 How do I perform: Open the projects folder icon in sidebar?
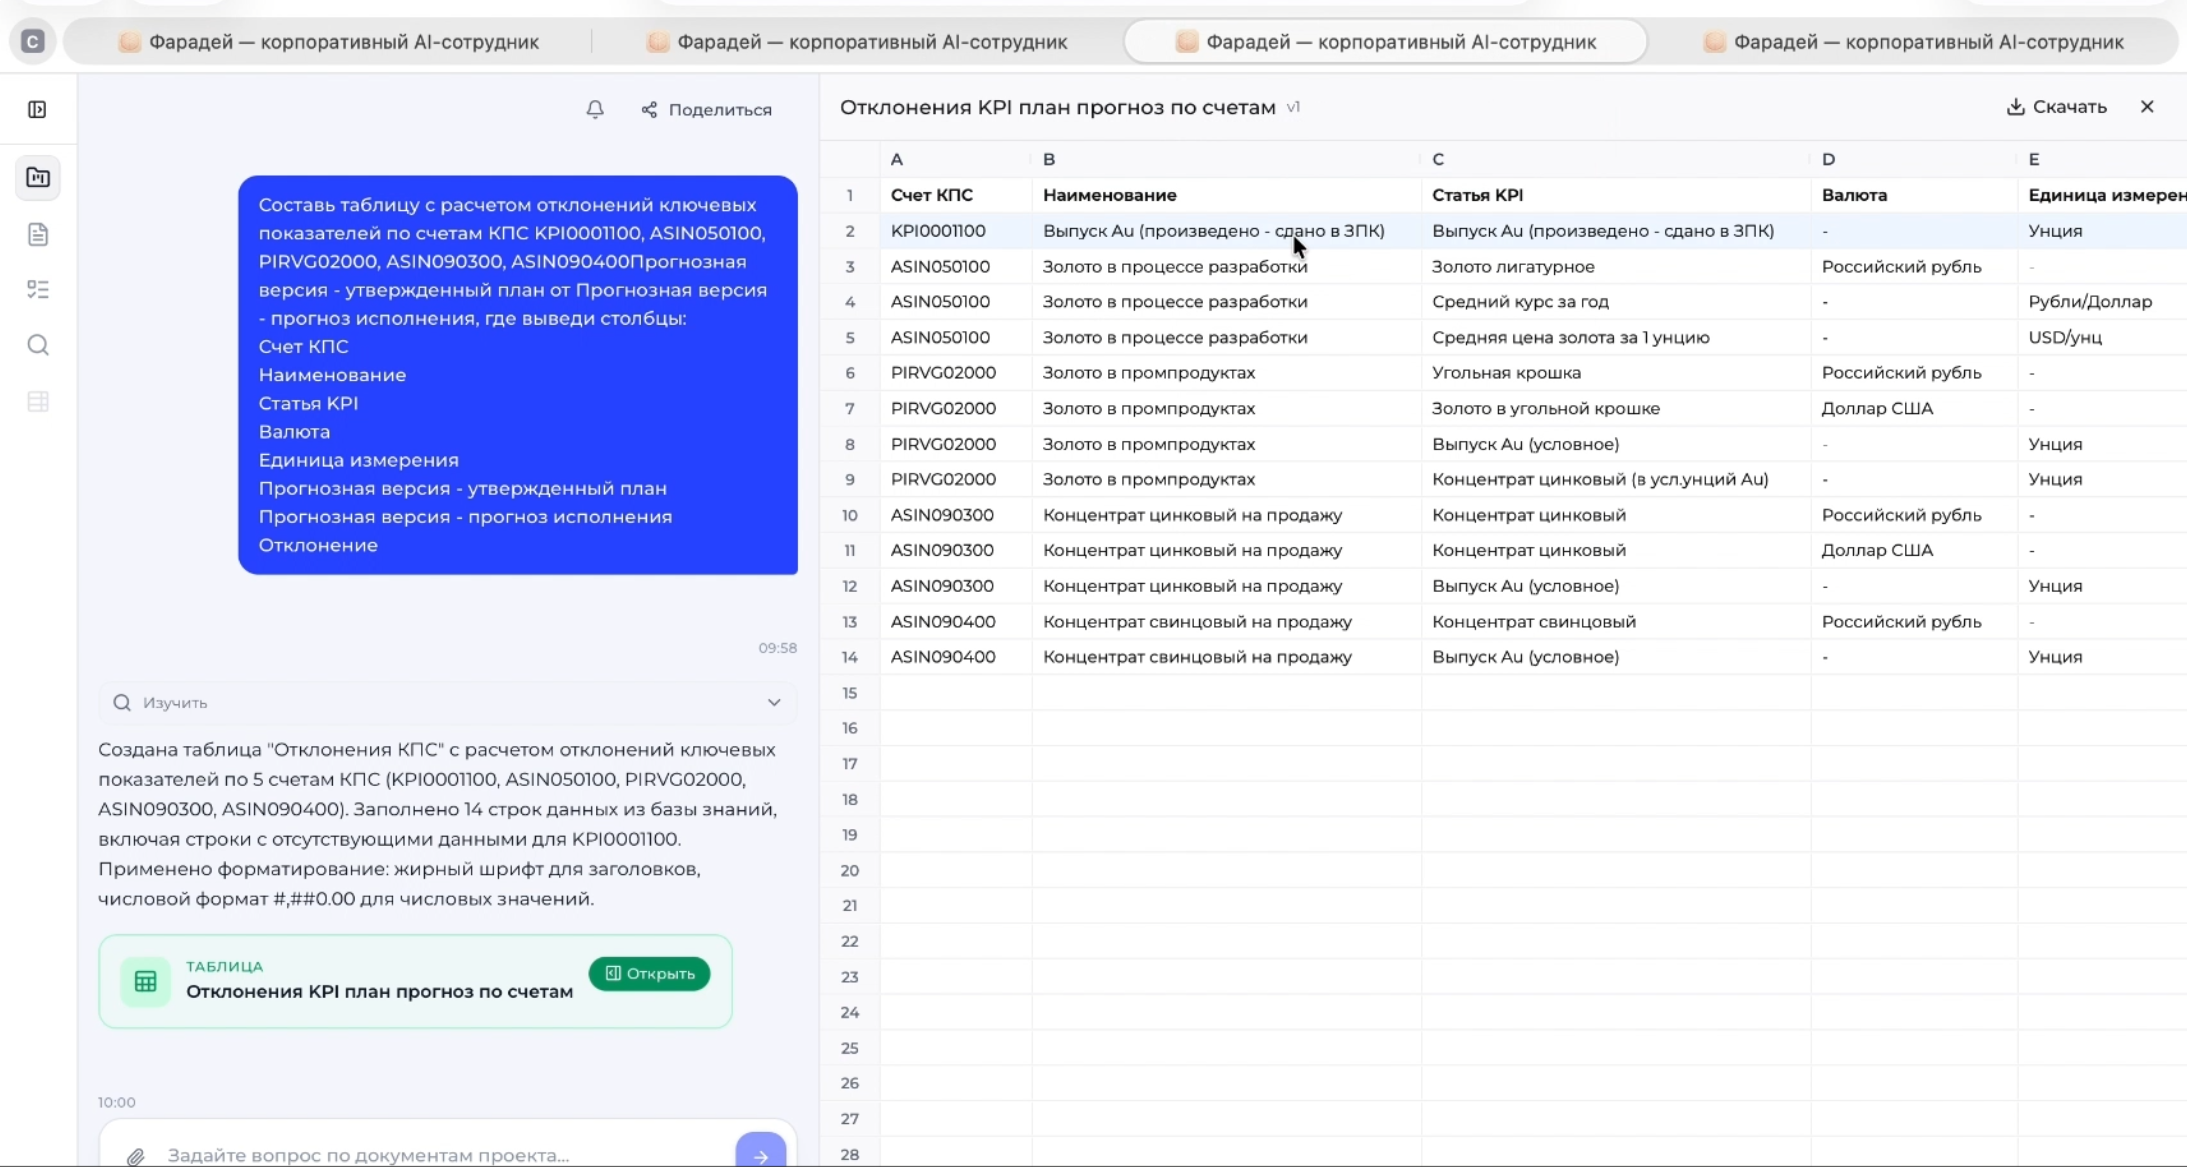38,178
